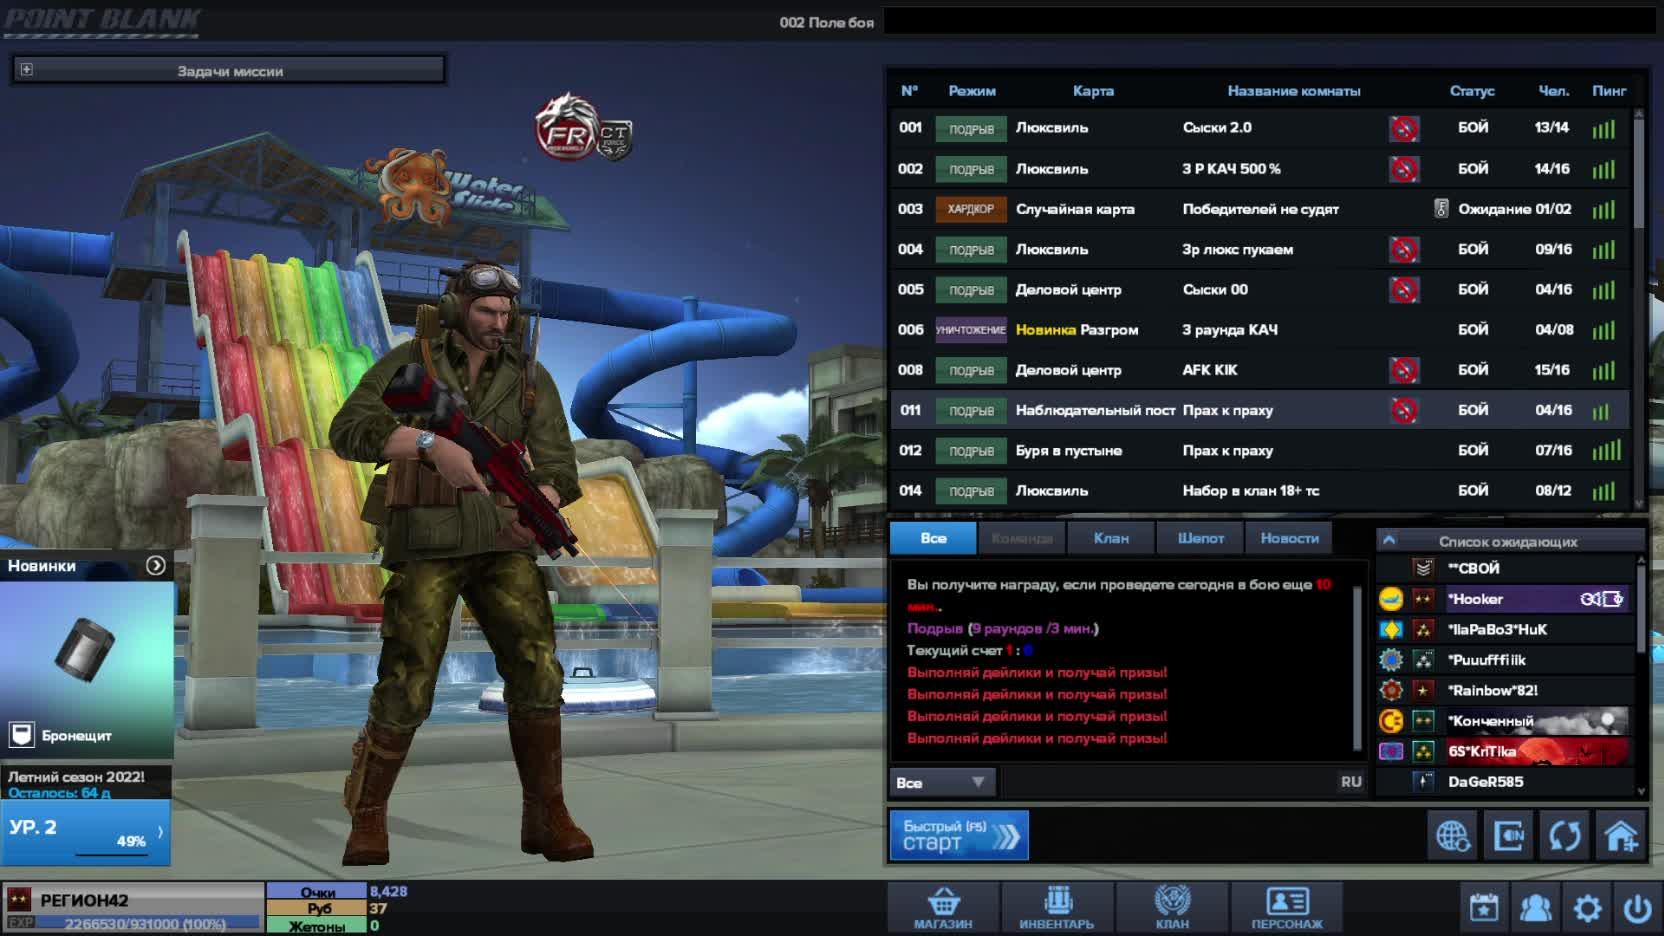Switch to the Все chat tab
This screenshot has height=936, width=1664.
point(933,538)
